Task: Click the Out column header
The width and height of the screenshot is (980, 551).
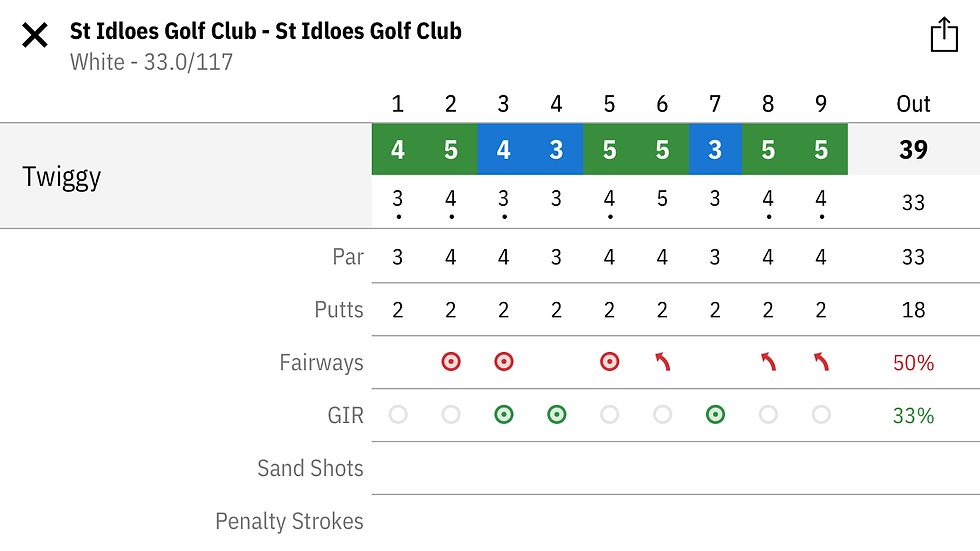Action: pyautogui.click(x=913, y=104)
